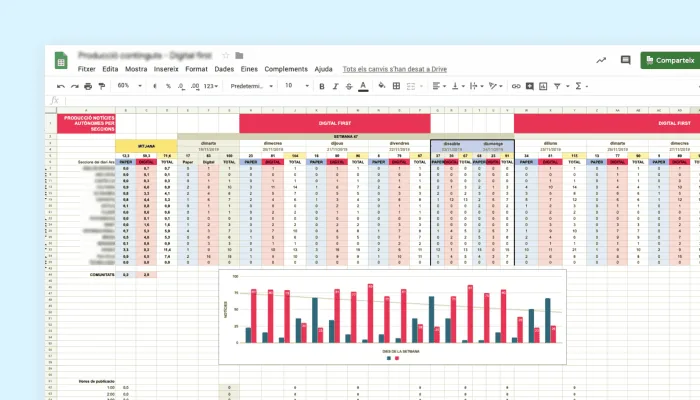
Task: Toggle strikethrough formatting
Action: coord(349,86)
